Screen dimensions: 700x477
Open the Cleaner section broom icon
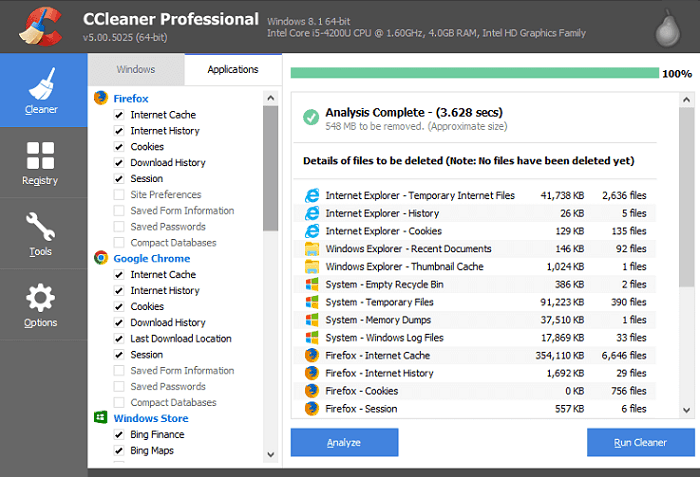(42, 84)
